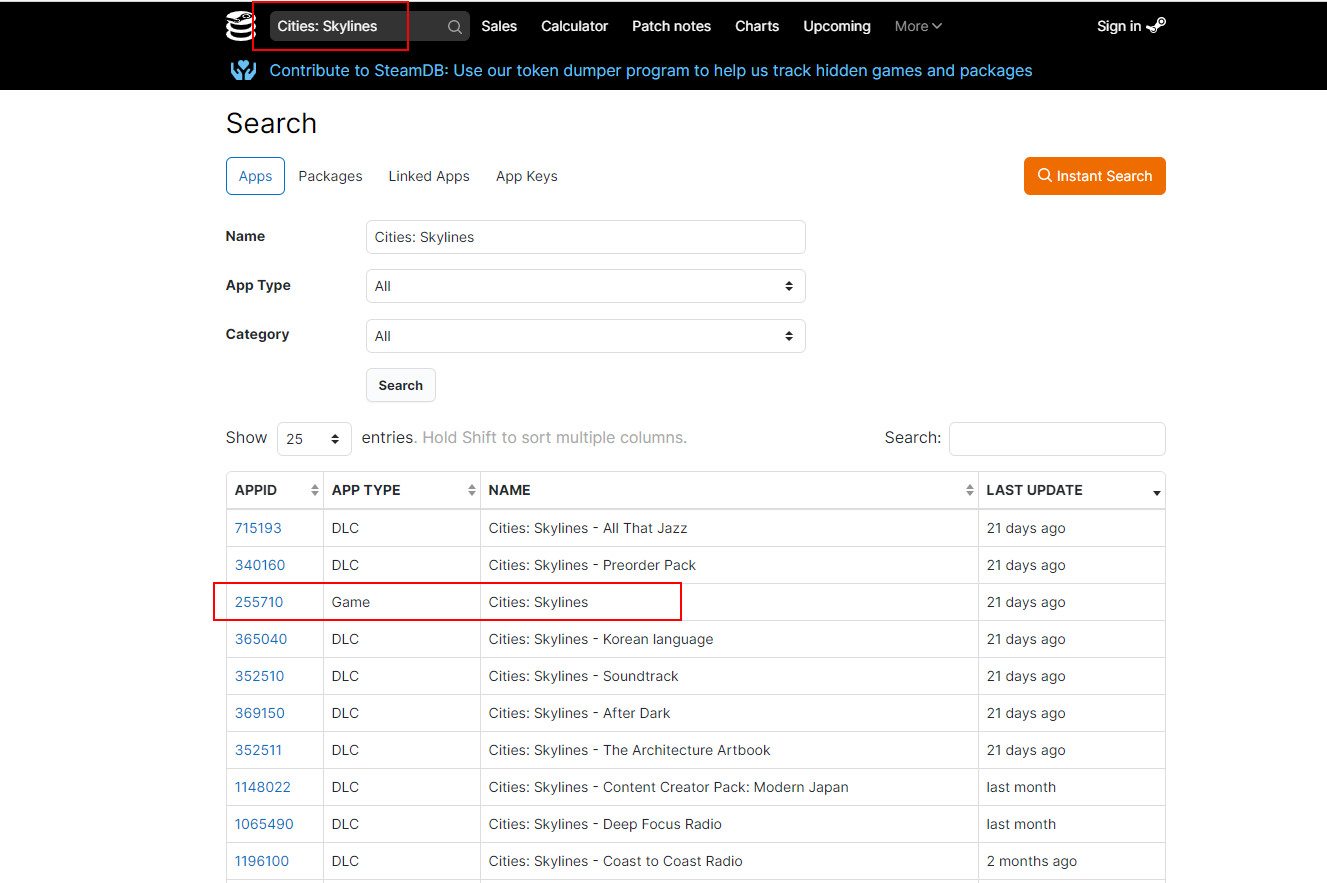The width and height of the screenshot is (1327, 883).
Task: Click '2 months ago' in the Last Update column
Action: click(x=1032, y=861)
